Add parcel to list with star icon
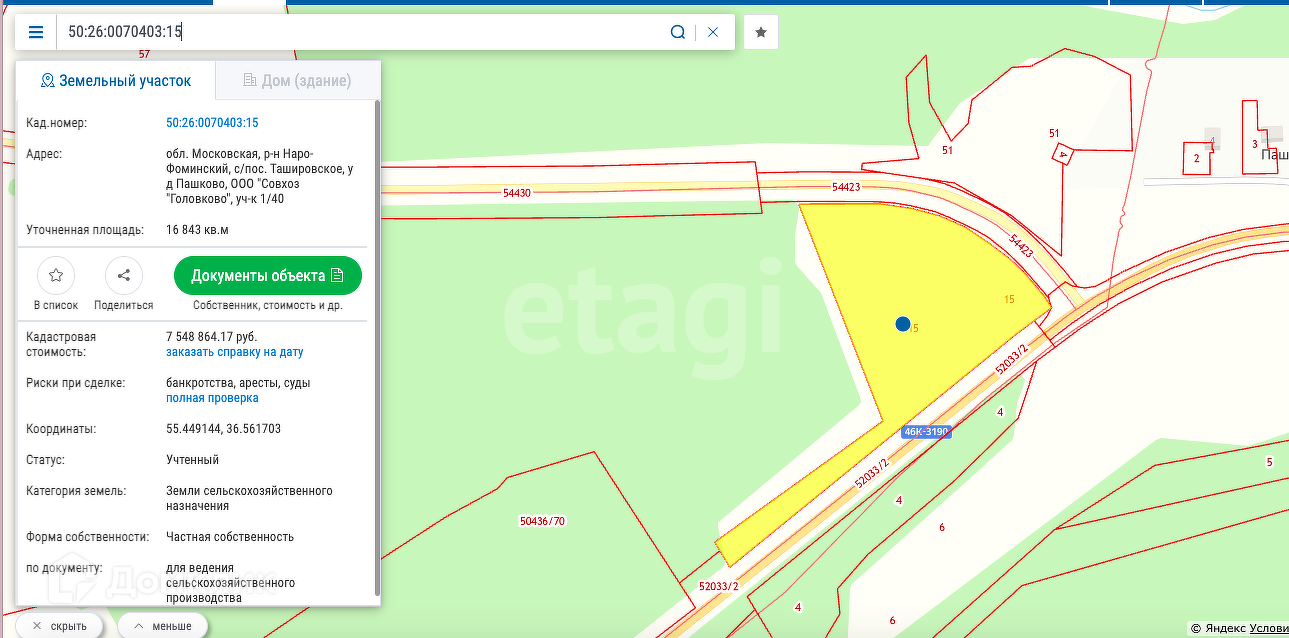Image resolution: width=1289 pixels, height=638 pixels. click(56, 275)
